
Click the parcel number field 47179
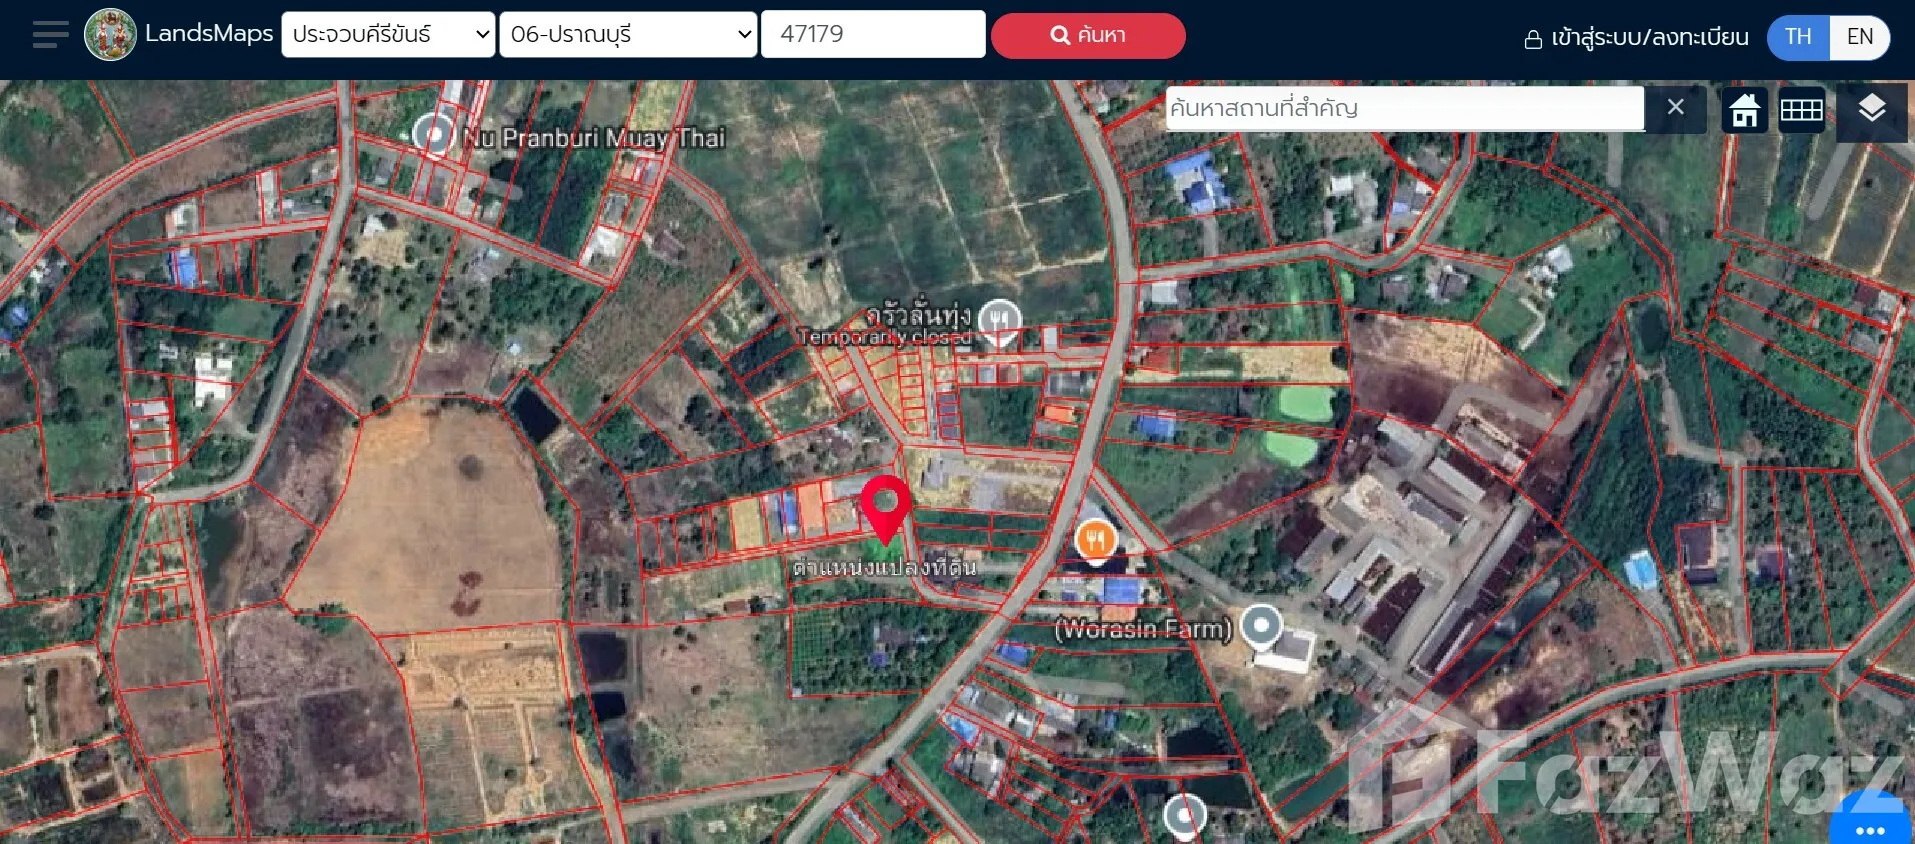point(872,35)
